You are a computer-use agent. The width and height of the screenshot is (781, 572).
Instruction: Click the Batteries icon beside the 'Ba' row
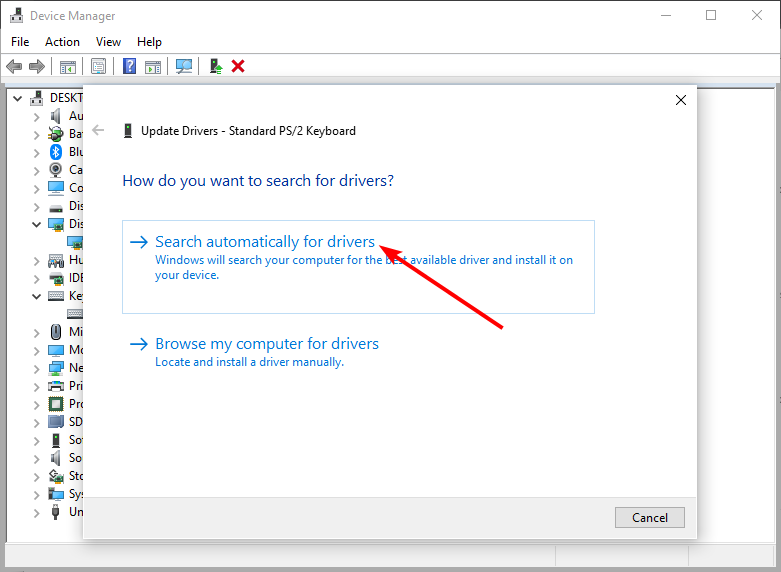[56, 134]
